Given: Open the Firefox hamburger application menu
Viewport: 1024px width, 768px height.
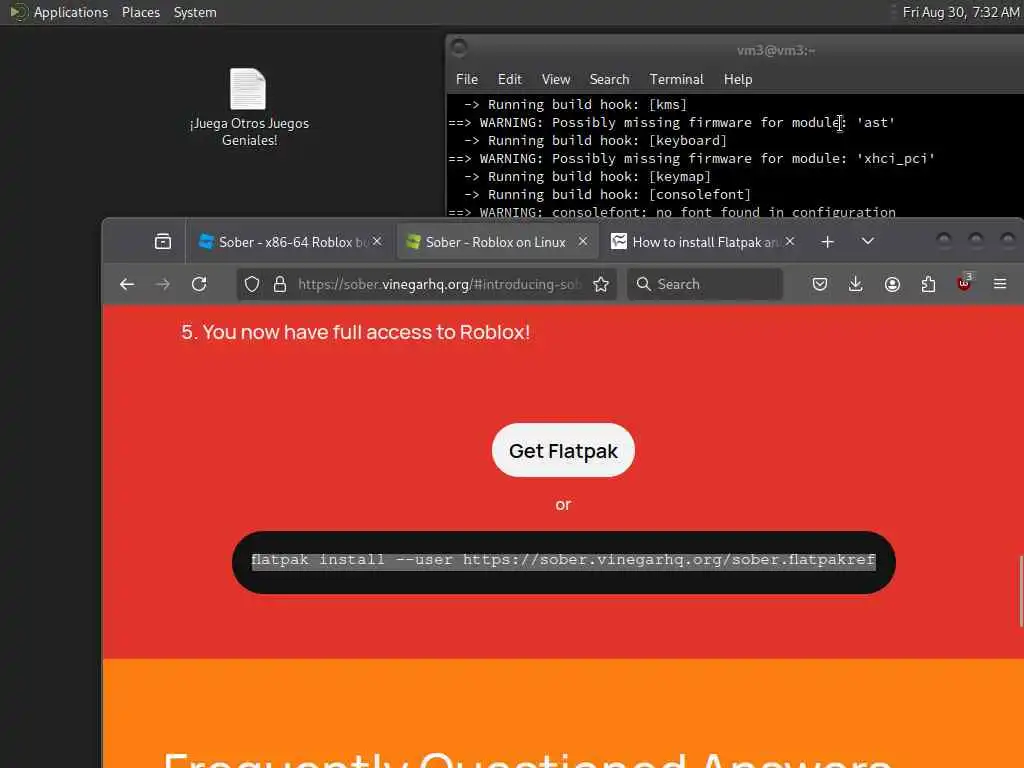Looking at the screenshot, I should click(x=1000, y=284).
